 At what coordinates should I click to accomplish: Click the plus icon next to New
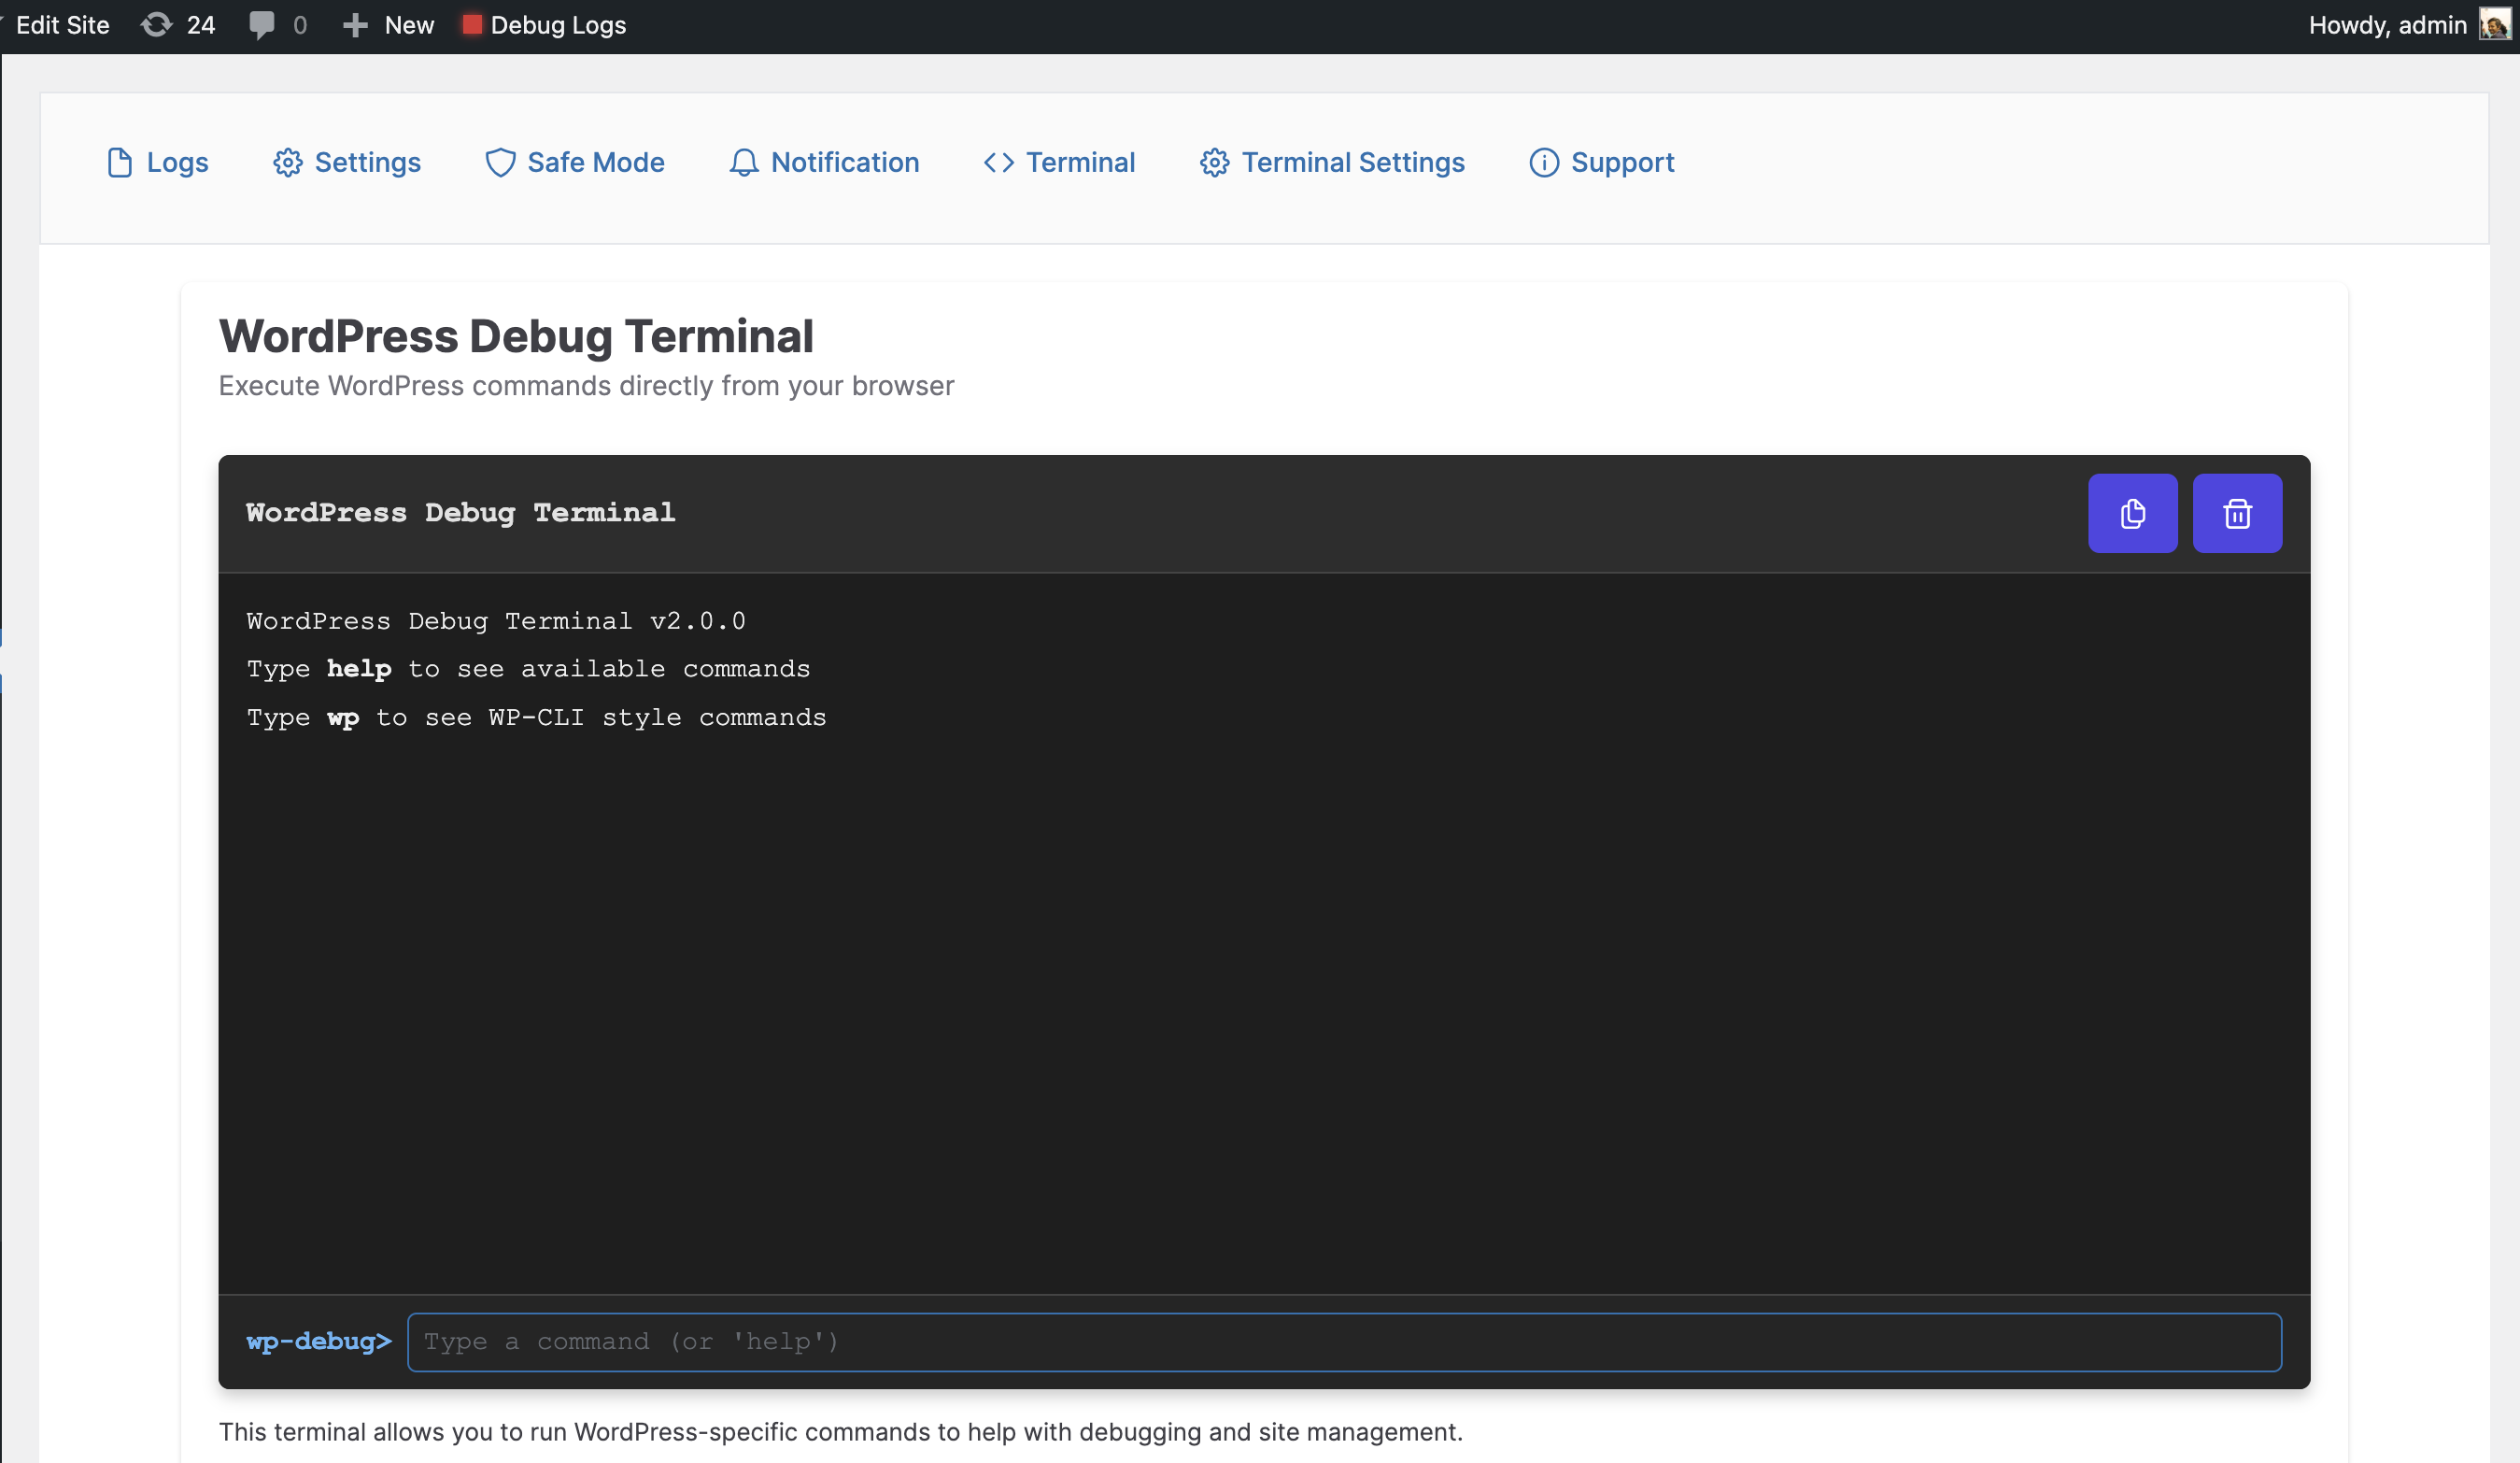coord(355,25)
